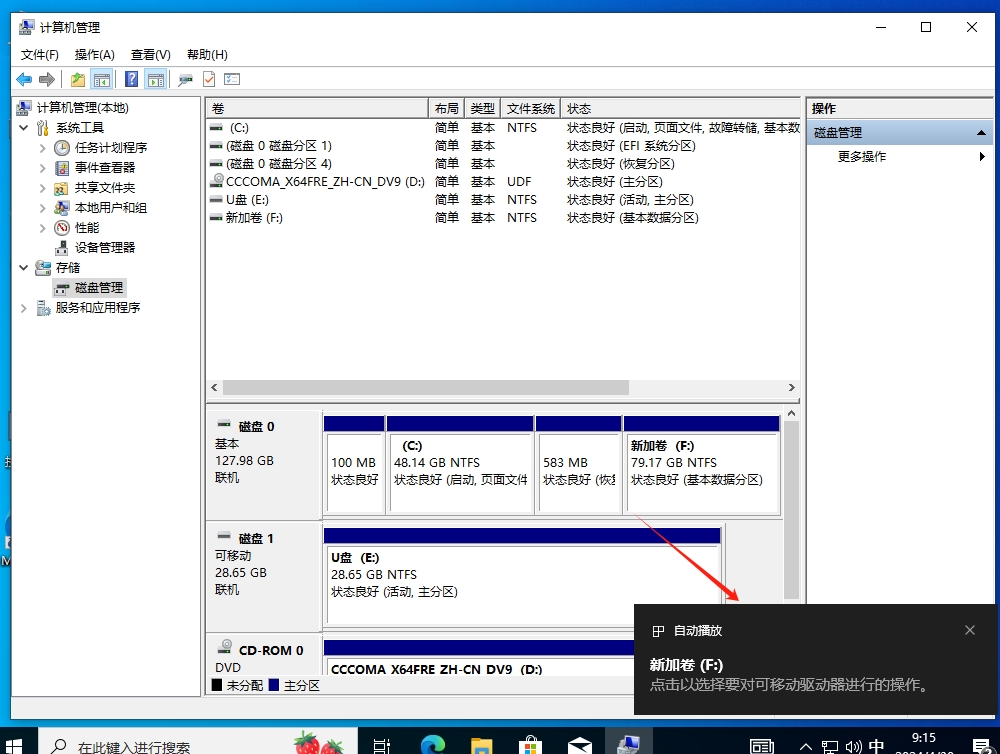Viewport: 1000px width, 754px height.
Task: Collapse the 磁盘管理 actions section arrow
Action: tap(981, 133)
